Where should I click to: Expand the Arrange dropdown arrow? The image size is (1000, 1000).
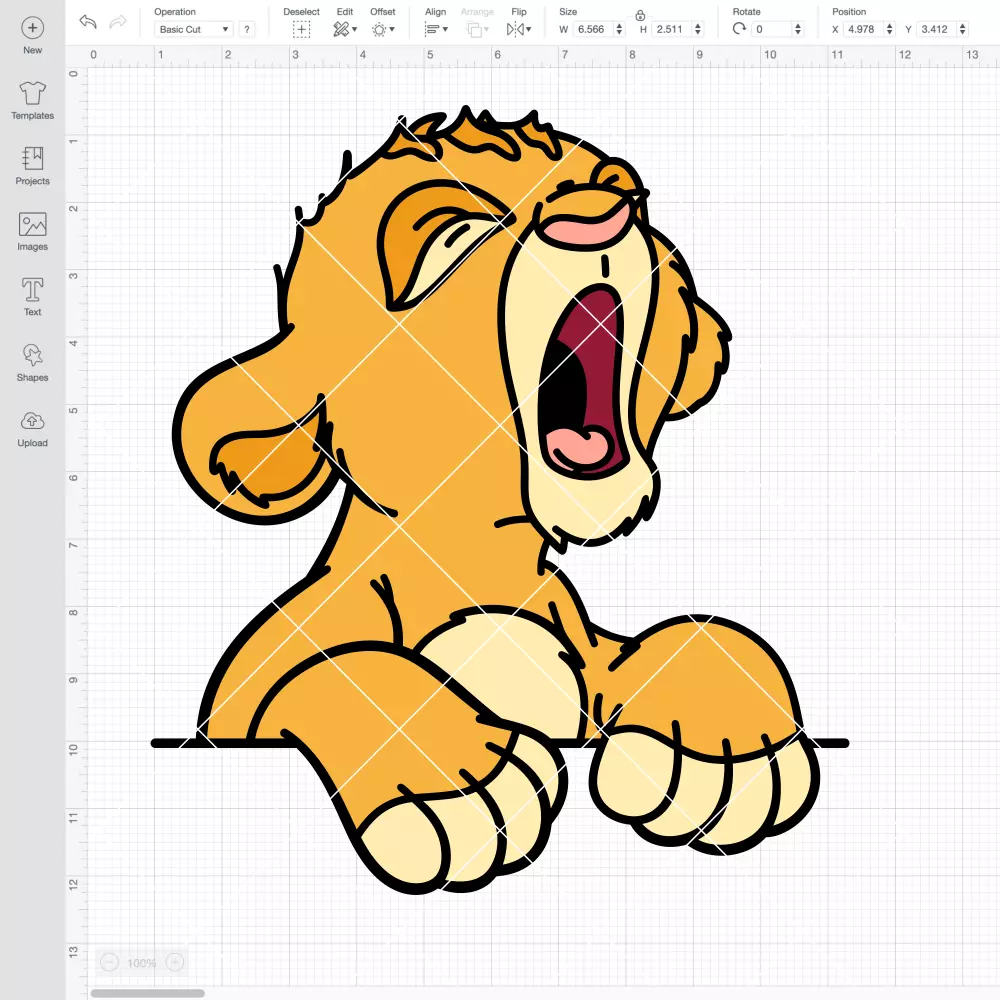(x=487, y=29)
